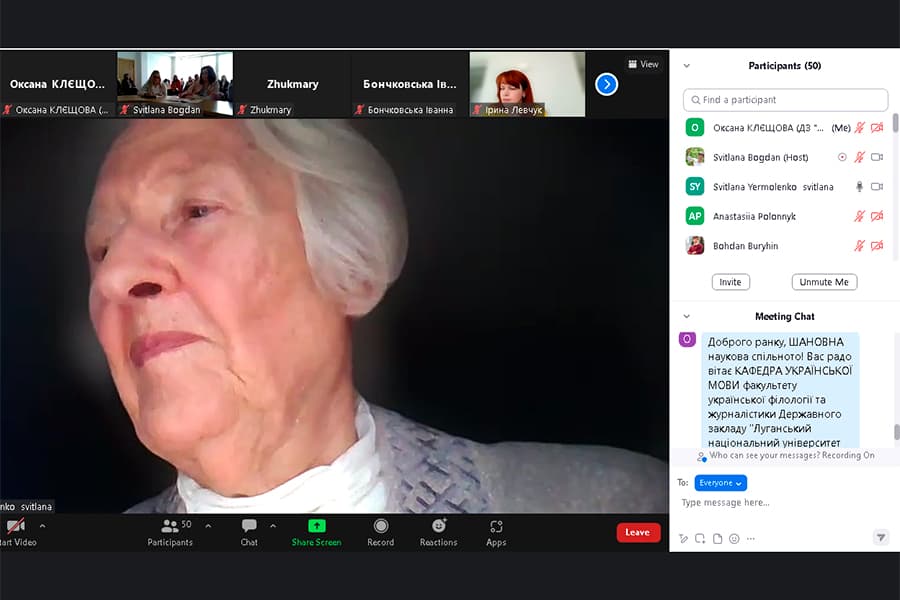Image resolution: width=900 pixels, height=600 pixels.
Task: Click Svitlana Bogdan's camera icon in list
Action: [877, 157]
